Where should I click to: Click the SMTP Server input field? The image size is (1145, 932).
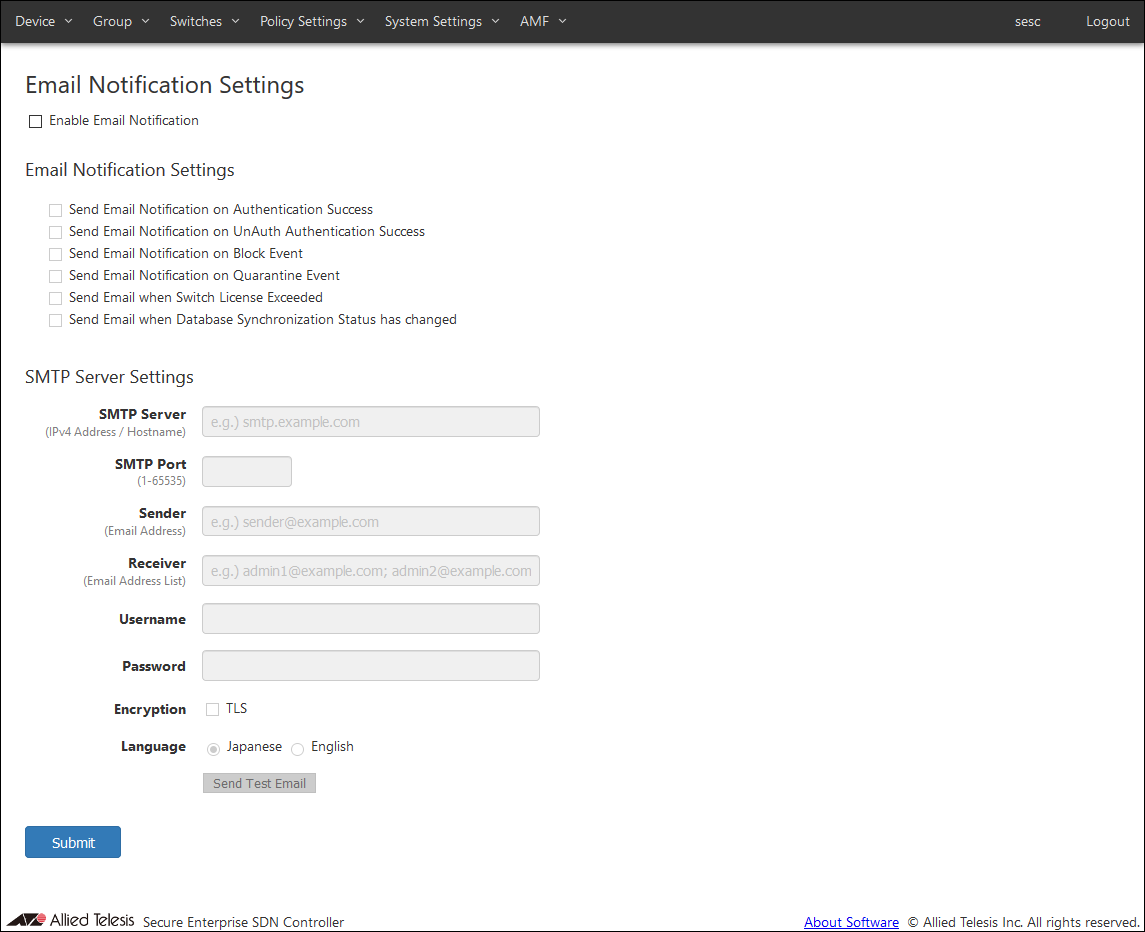click(370, 422)
